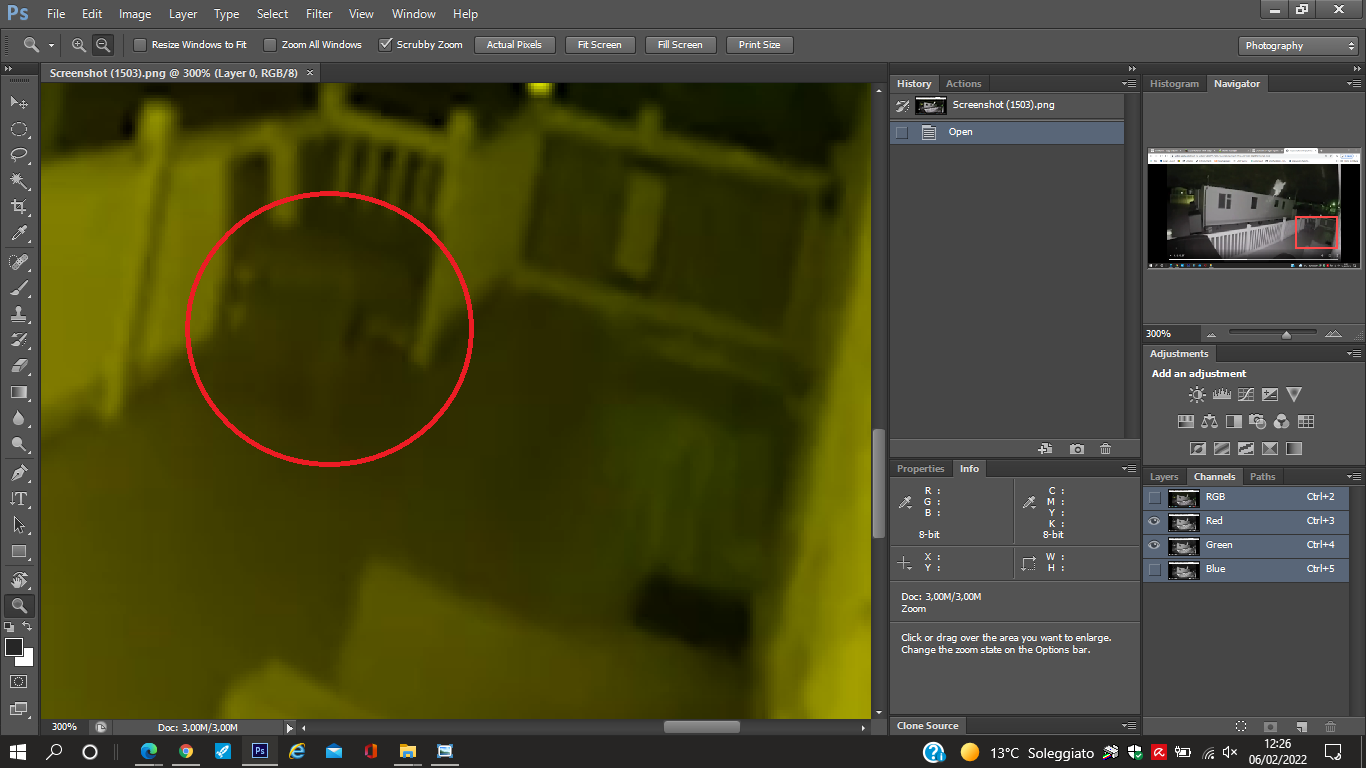The height and width of the screenshot is (768, 1366).
Task: Expand the Zoom tool preset picker
Action: click(x=37, y=45)
